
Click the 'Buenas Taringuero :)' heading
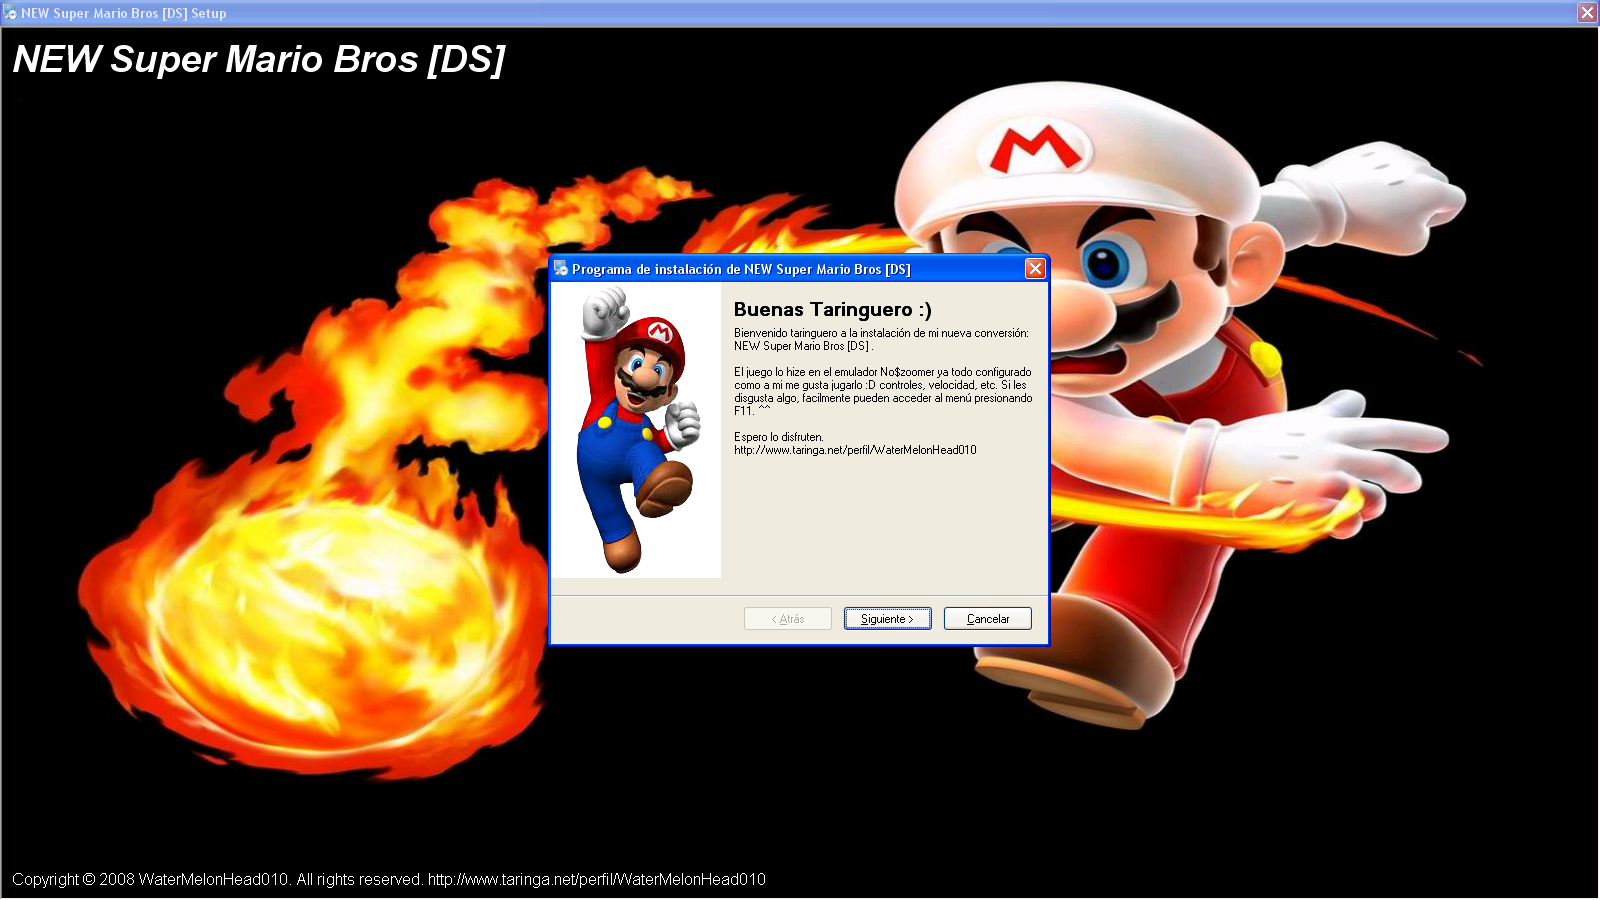tap(832, 310)
